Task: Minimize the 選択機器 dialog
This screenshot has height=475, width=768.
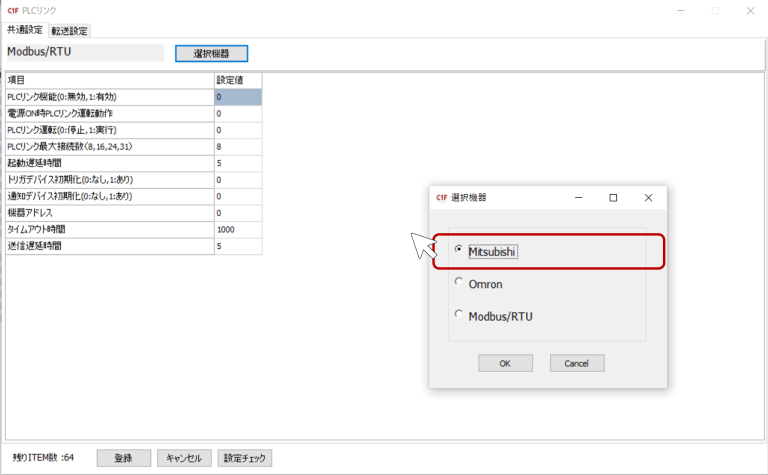Action: [x=579, y=198]
